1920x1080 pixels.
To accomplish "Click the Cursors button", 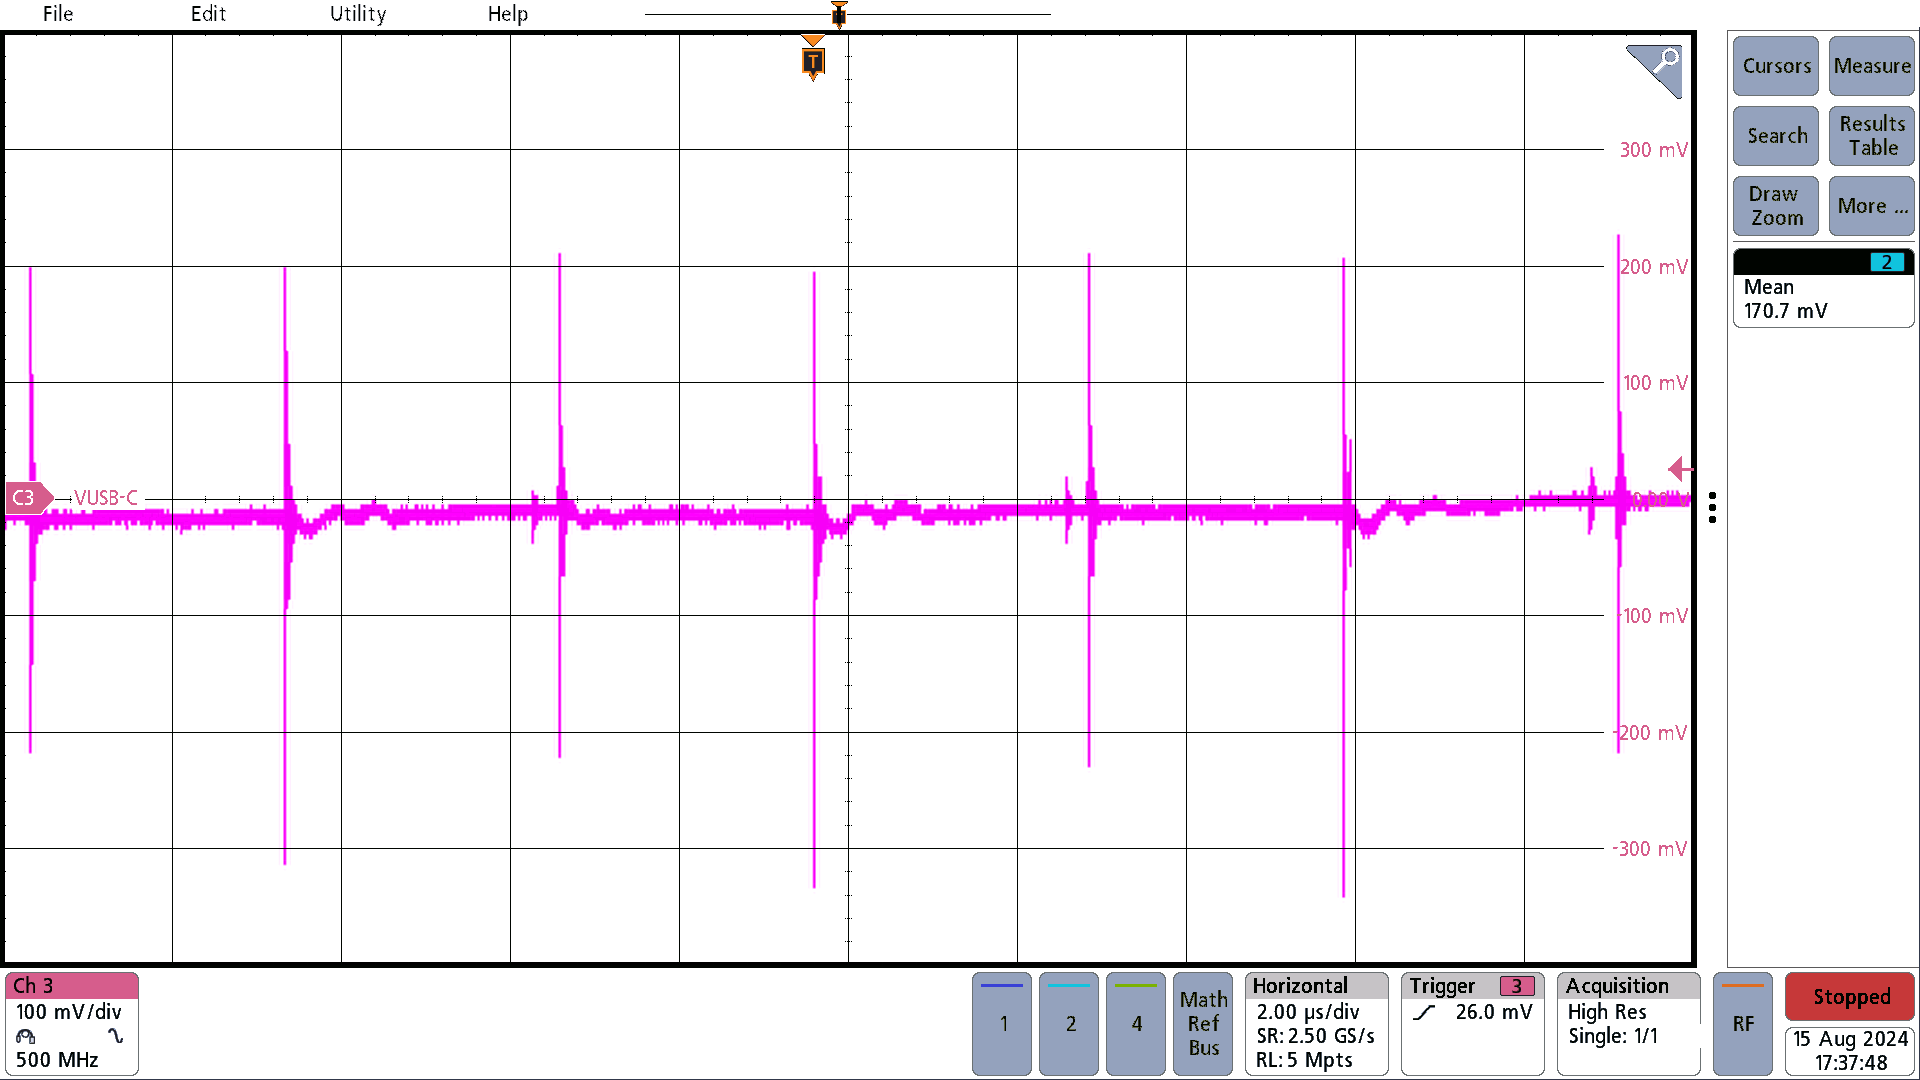I will [x=1776, y=66].
